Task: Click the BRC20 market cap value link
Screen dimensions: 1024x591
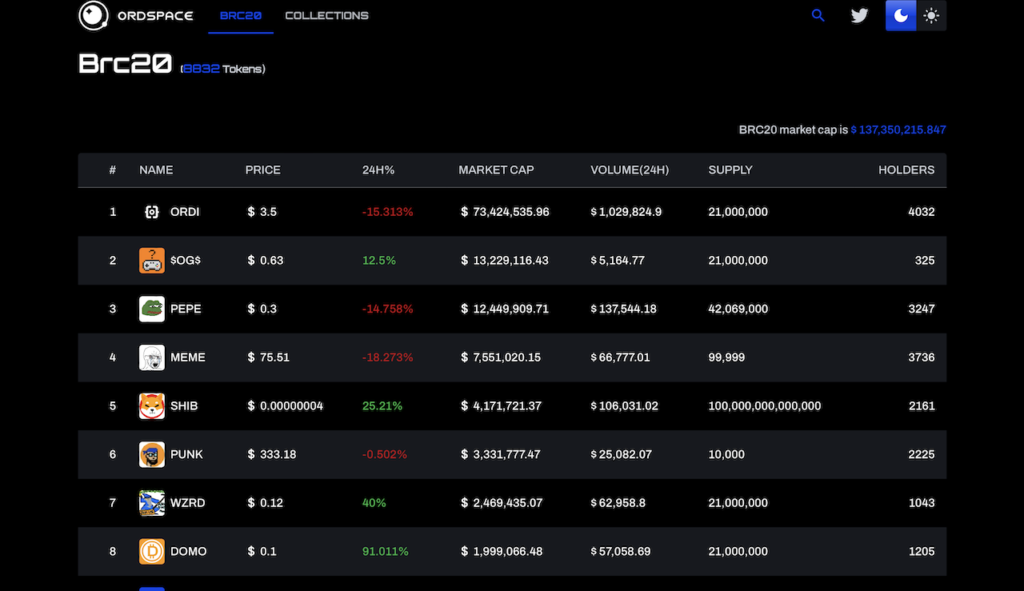Action: pyautogui.click(x=898, y=129)
